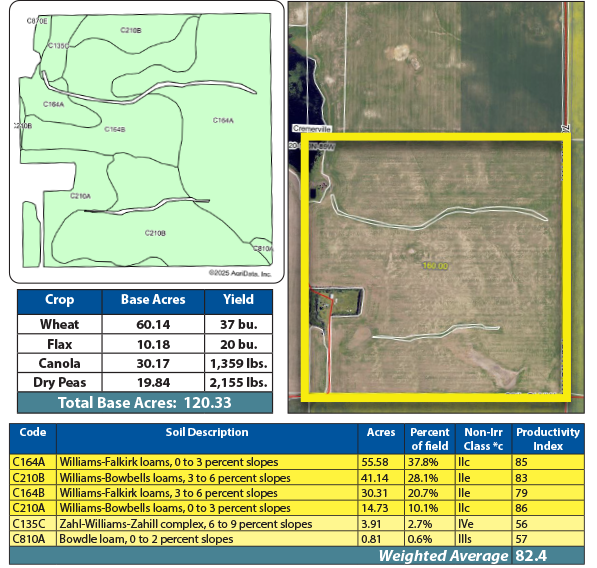Screen dimensions: 597x568
Task: Click the Productivity Index column header
Action: click(548, 439)
